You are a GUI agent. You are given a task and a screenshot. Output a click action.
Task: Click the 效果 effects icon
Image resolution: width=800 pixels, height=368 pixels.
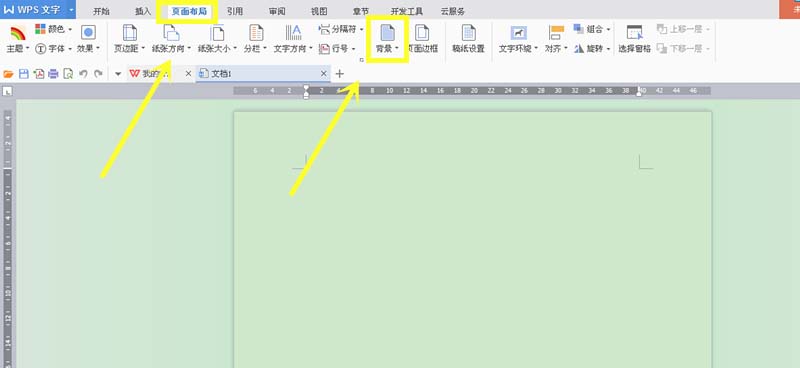point(88,33)
